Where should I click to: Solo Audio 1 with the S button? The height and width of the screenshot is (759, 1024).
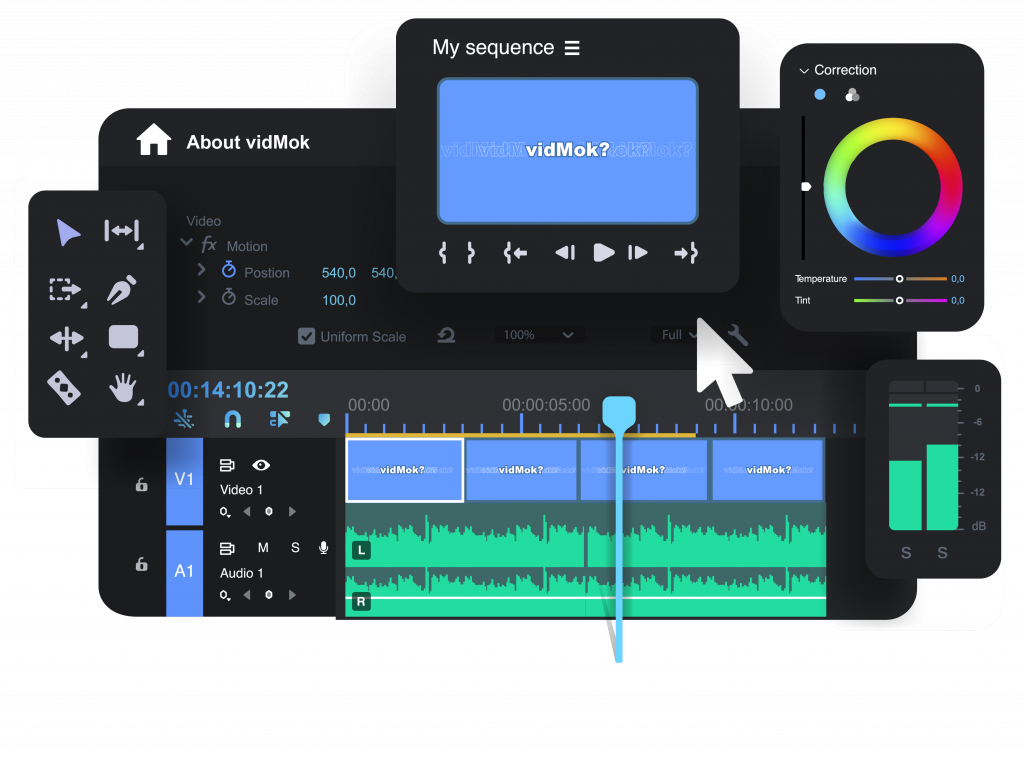(x=295, y=548)
